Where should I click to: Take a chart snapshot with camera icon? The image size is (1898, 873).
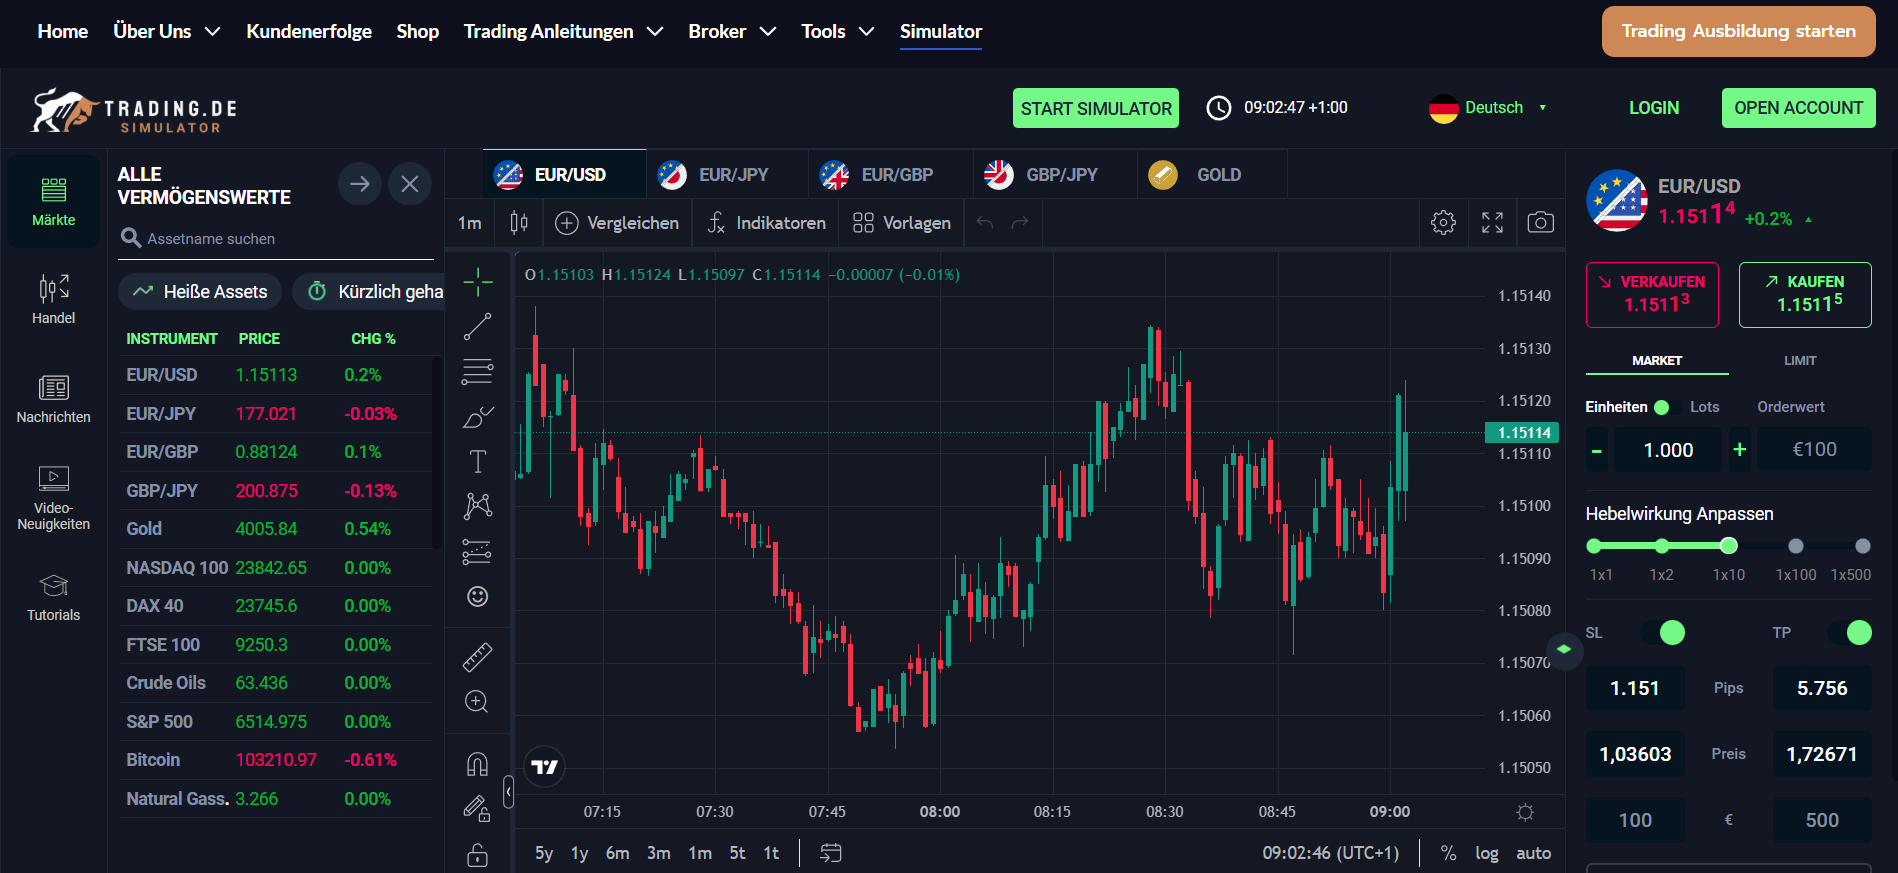tap(1540, 222)
